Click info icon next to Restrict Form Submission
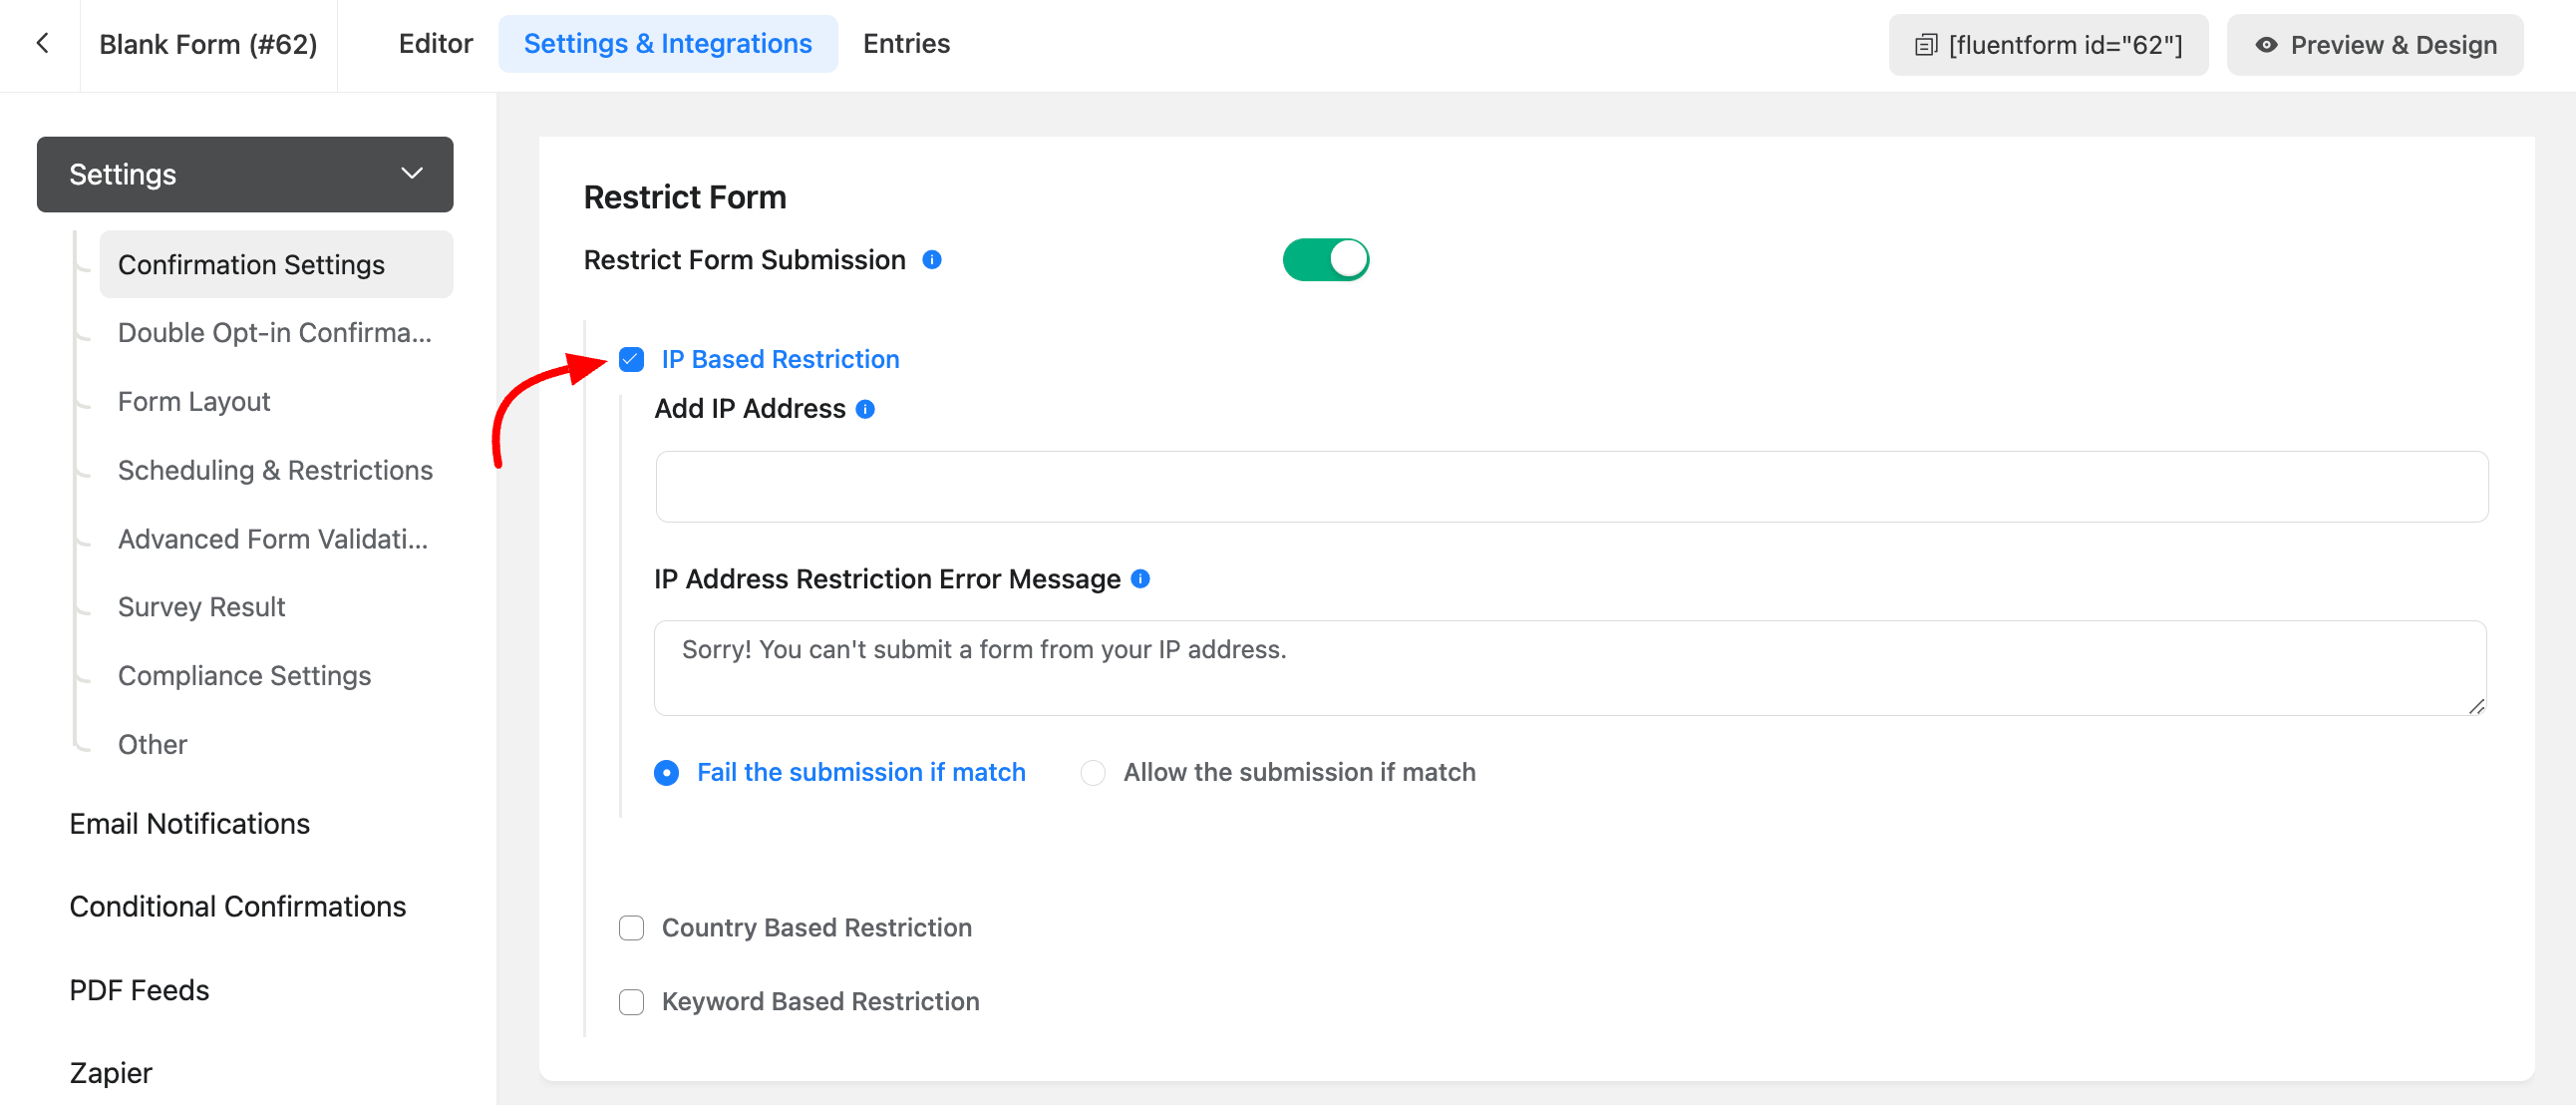Viewport: 2576px width, 1105px height. click(931, 260)
